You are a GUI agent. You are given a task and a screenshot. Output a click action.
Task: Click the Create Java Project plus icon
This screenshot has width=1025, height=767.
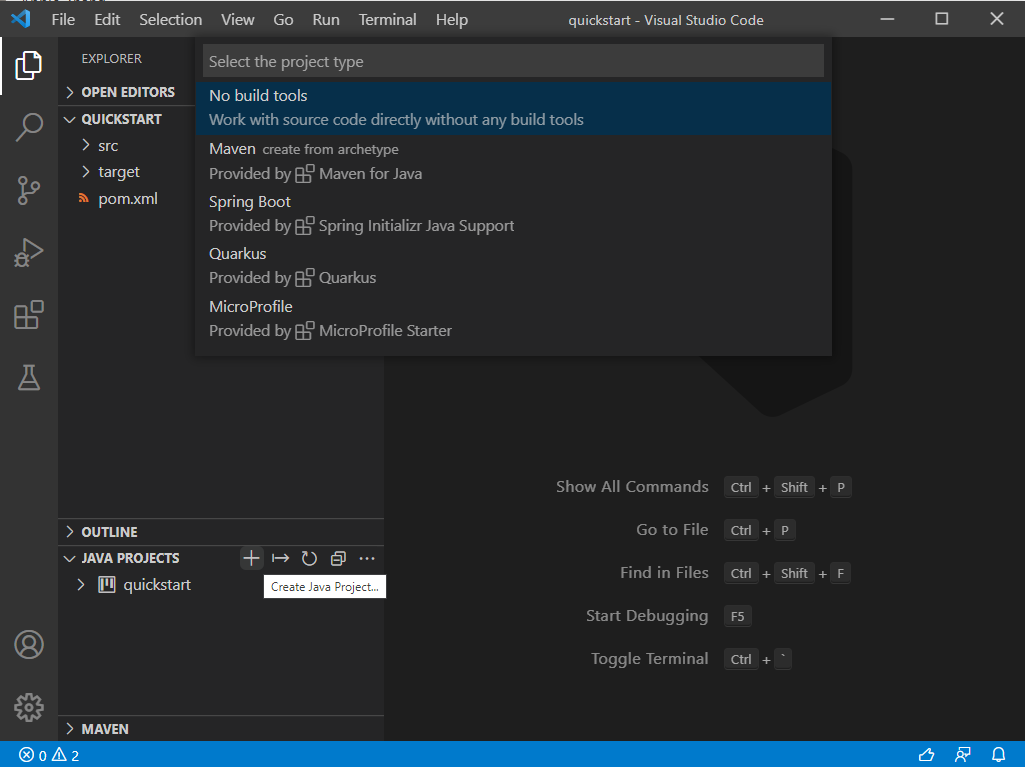(x=251, y=558)
